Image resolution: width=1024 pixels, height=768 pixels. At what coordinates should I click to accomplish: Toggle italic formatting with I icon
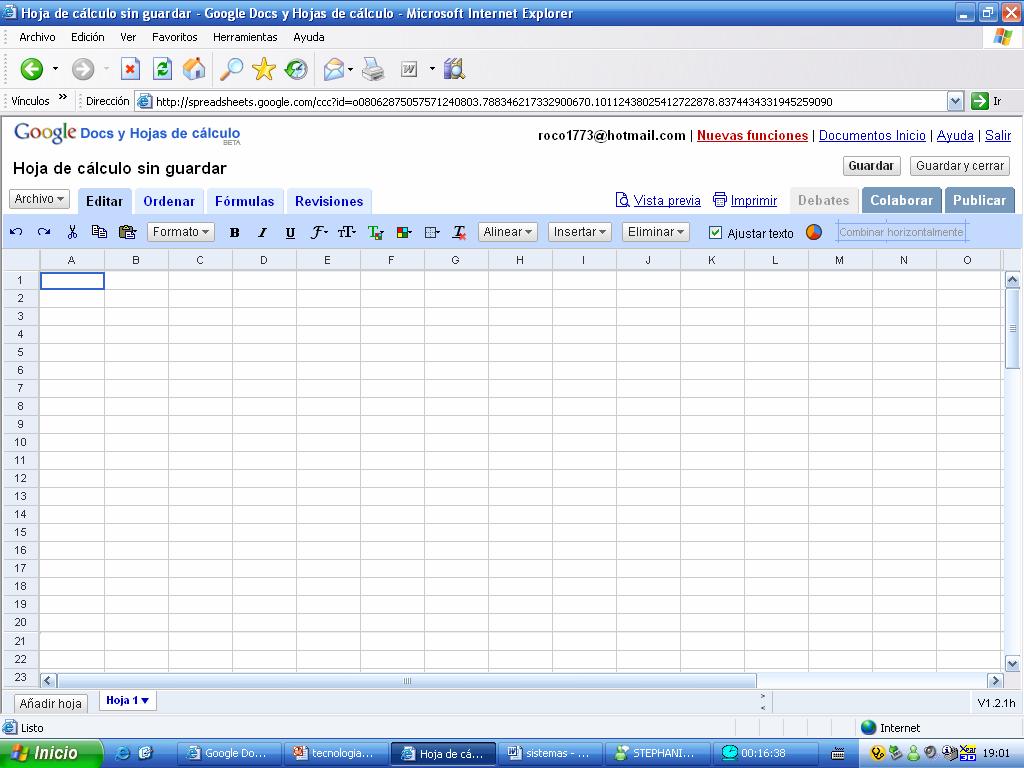[263, 232]
